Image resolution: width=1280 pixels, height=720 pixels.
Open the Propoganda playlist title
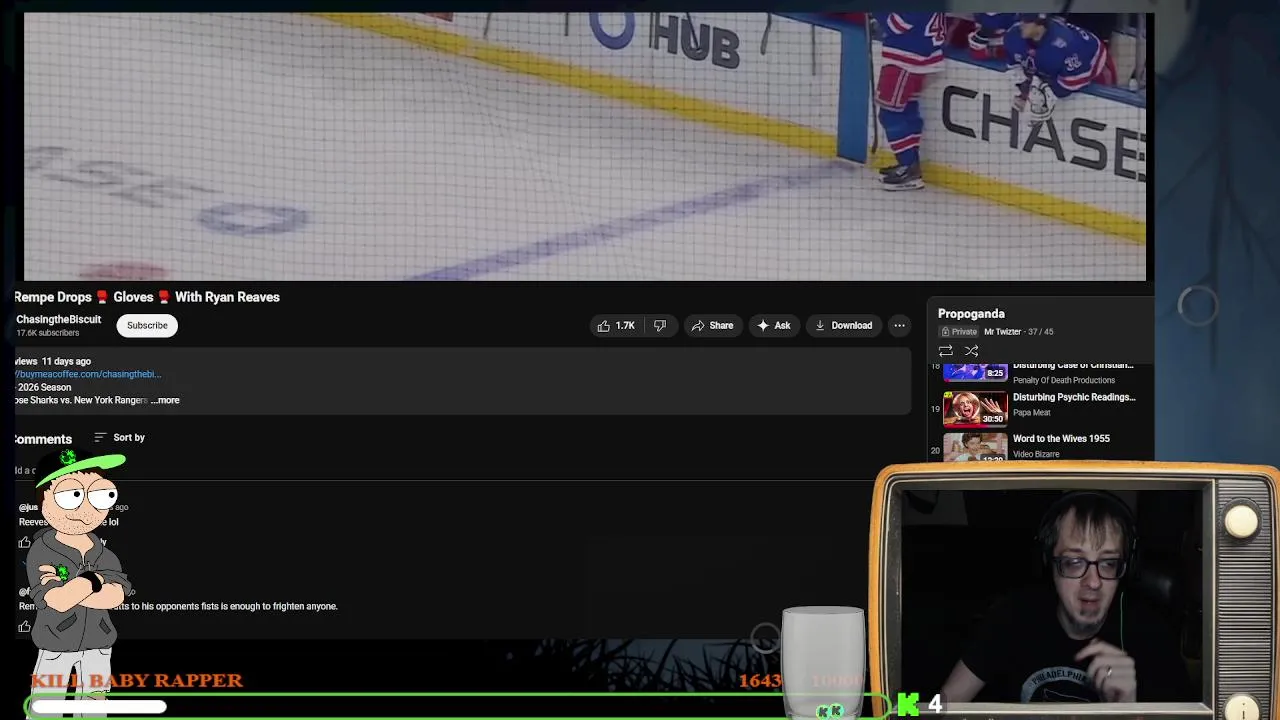(x=971, y=314)
